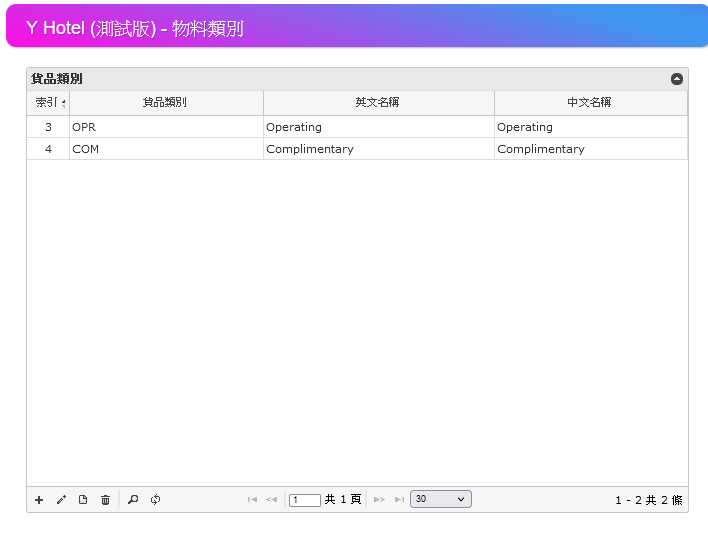Image resolution: width=708 pixels, height=537 pixels.
Task: Click the page number input field
Action: point(305,500)
